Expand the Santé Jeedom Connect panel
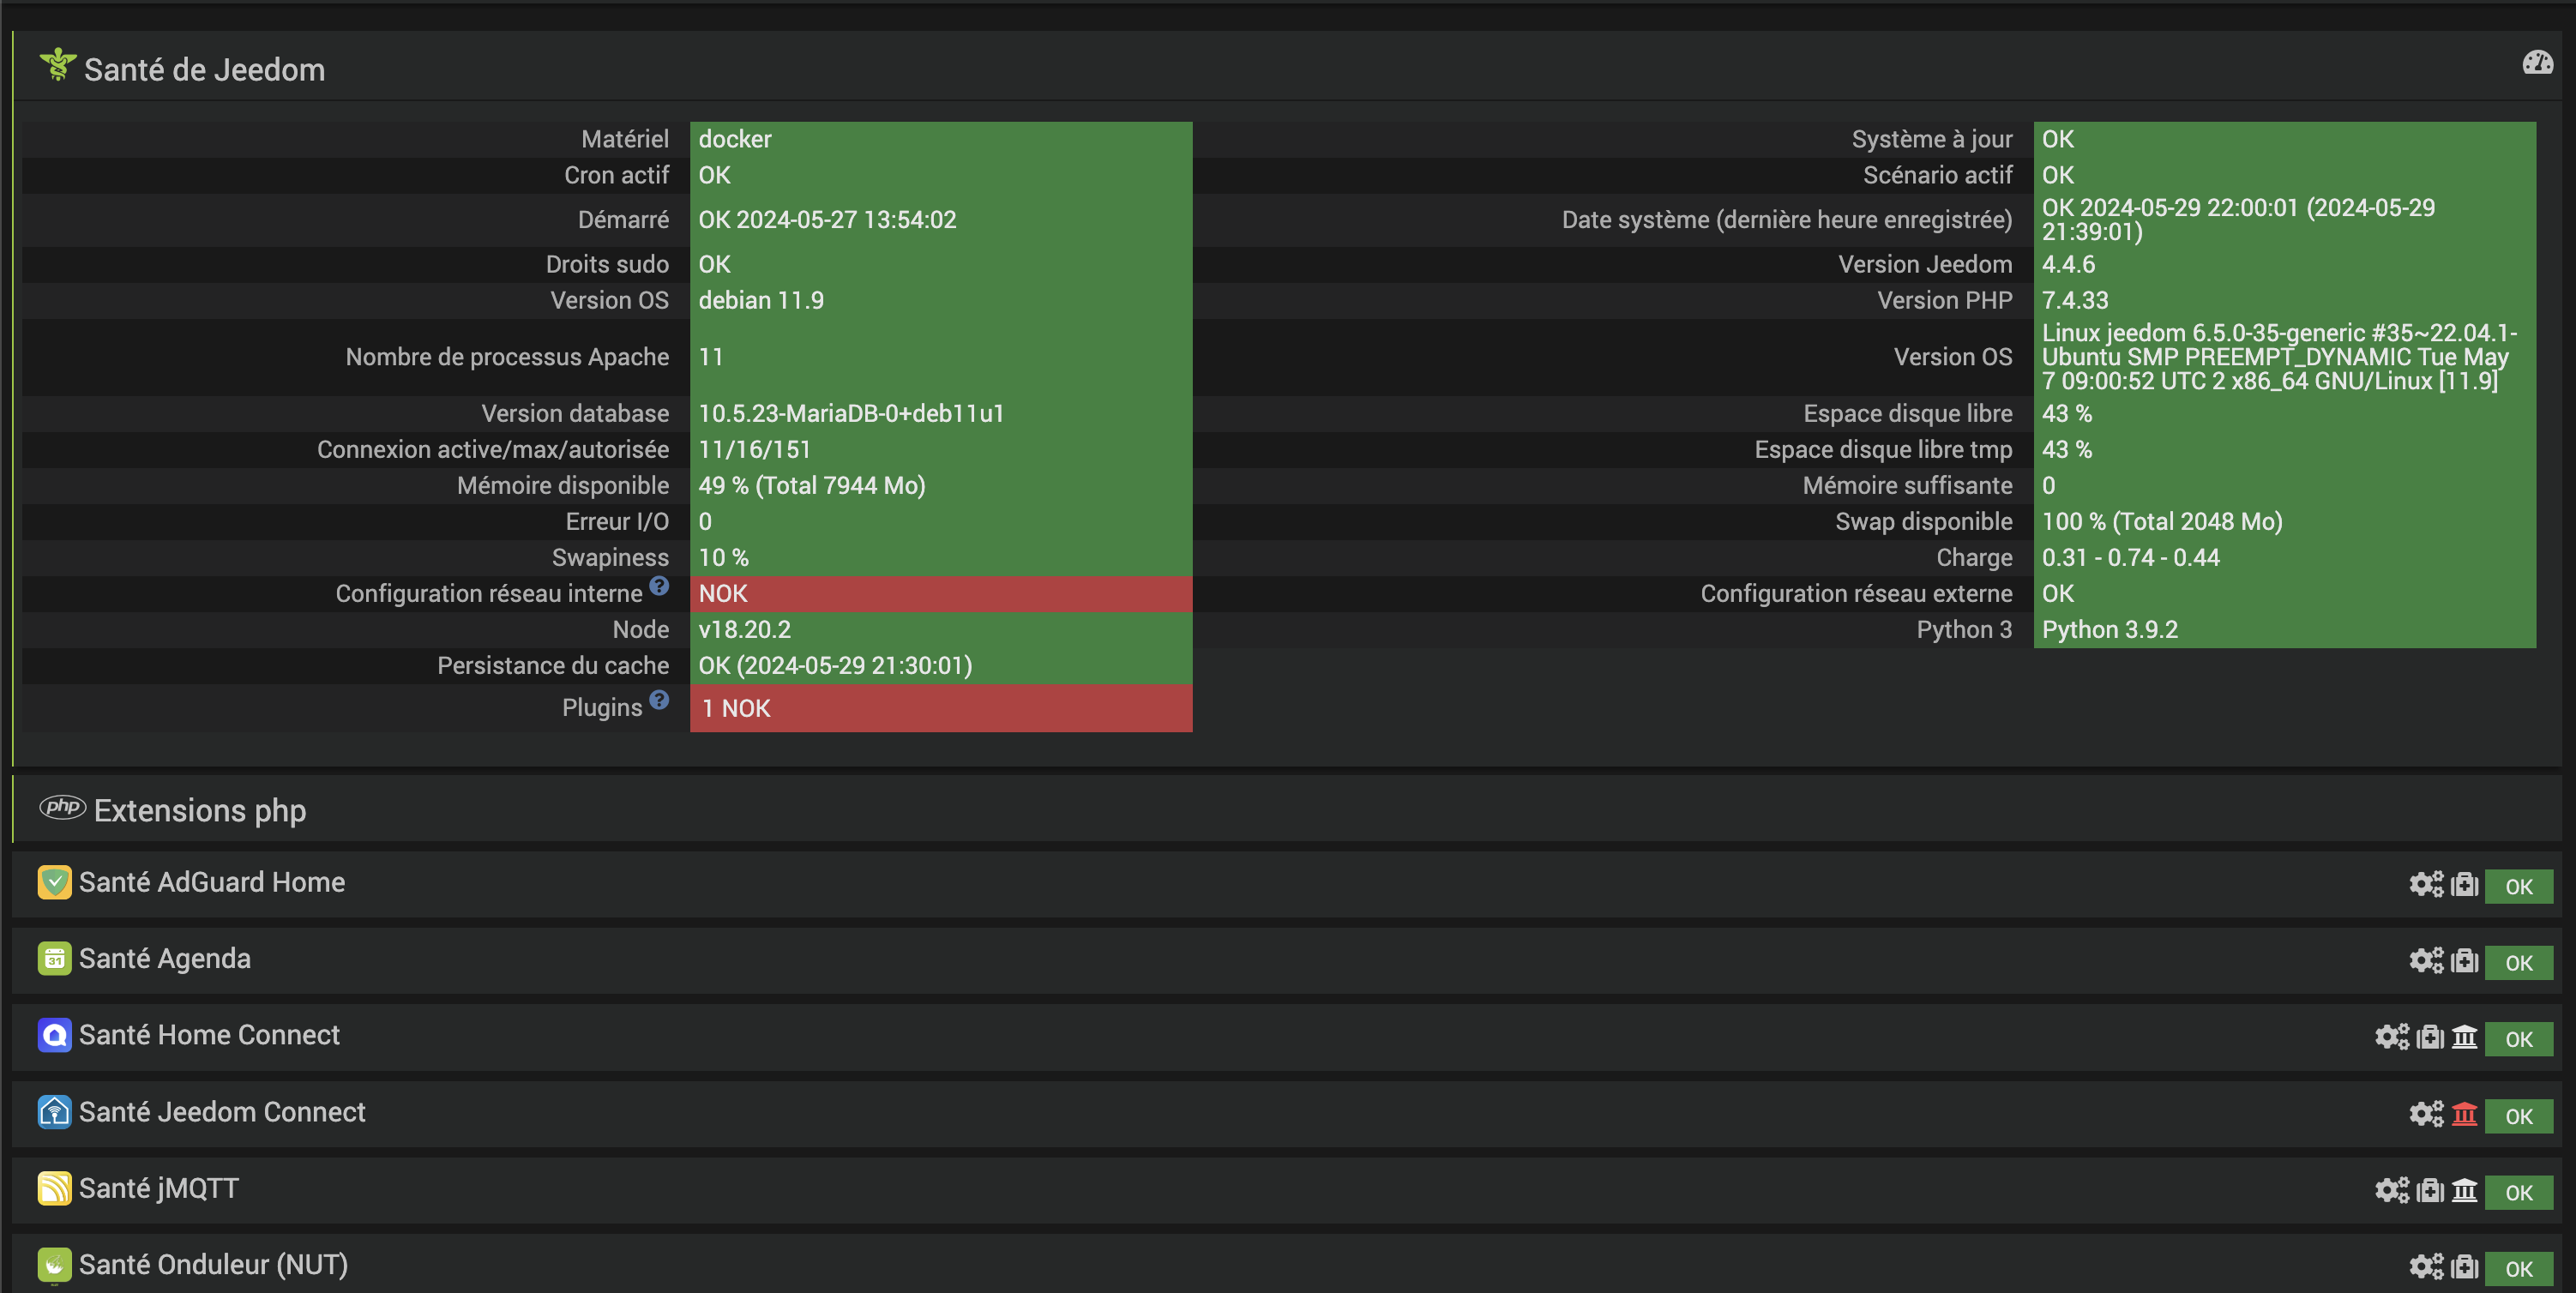Screen dimensions: 2576x1293 pyautogui.click(x=222, y=1112)
